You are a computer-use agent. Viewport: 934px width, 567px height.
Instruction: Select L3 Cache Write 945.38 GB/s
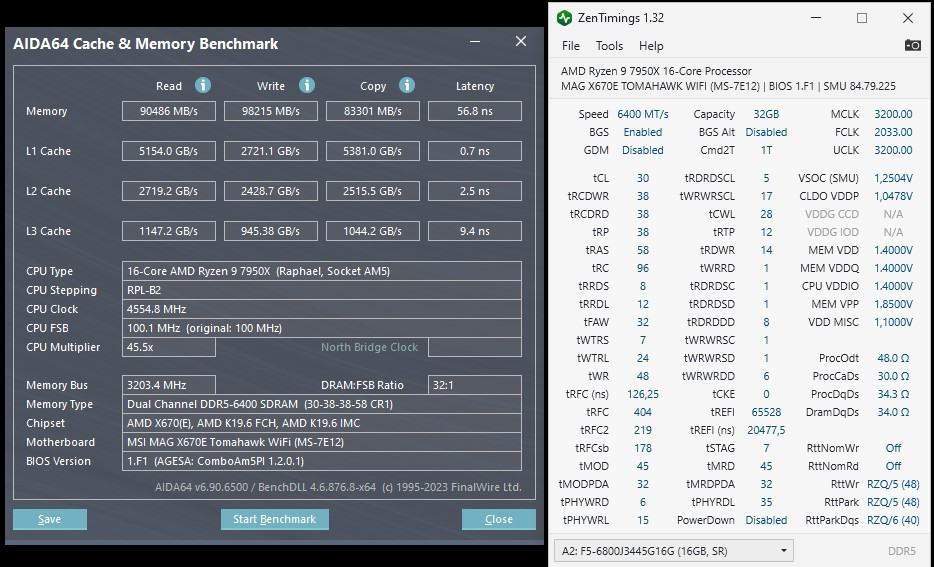(270, 231)
